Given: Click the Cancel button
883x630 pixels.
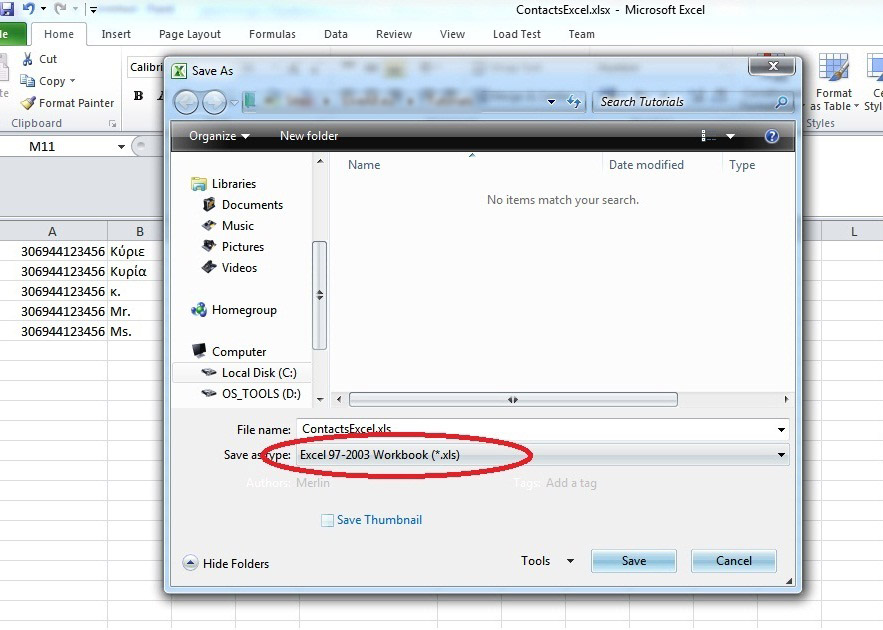Looking at the screenshot, I should coord(734,561).
